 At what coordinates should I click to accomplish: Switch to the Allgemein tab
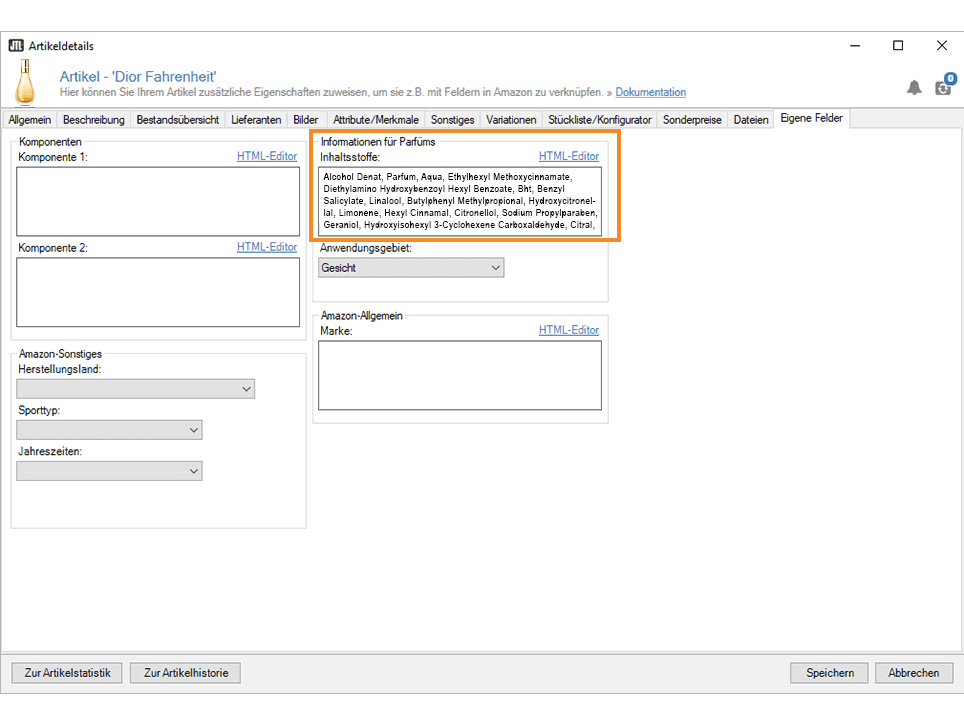[x=30, y=120]
